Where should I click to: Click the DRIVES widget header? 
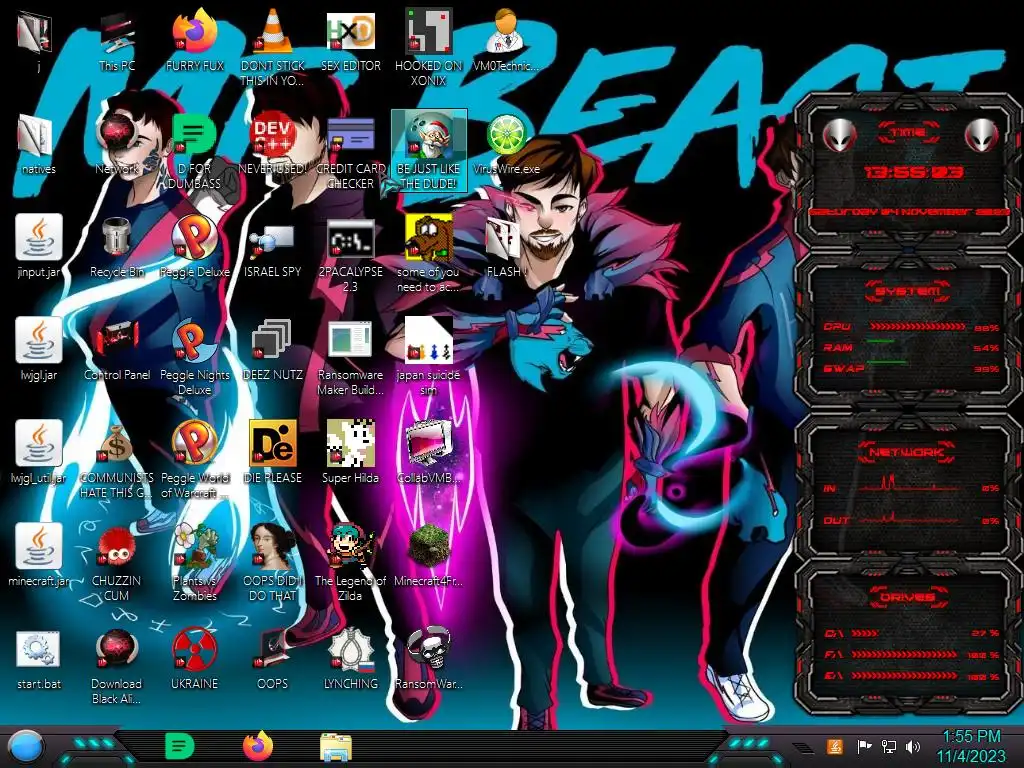click(x=907, y=597)
